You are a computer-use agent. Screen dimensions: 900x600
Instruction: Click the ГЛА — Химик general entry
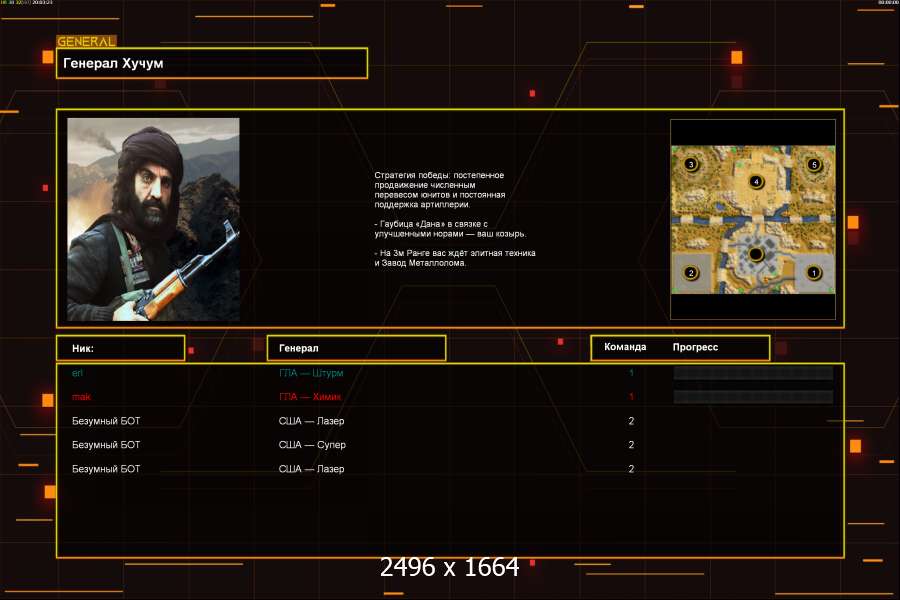[310, 397]
